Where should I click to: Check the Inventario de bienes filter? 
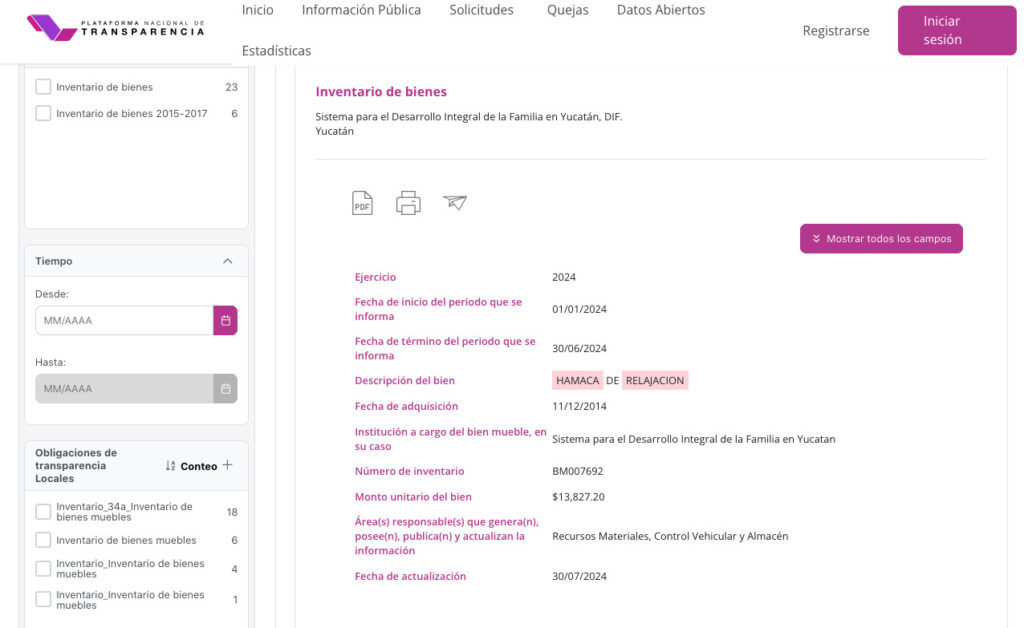pos(43,87)
